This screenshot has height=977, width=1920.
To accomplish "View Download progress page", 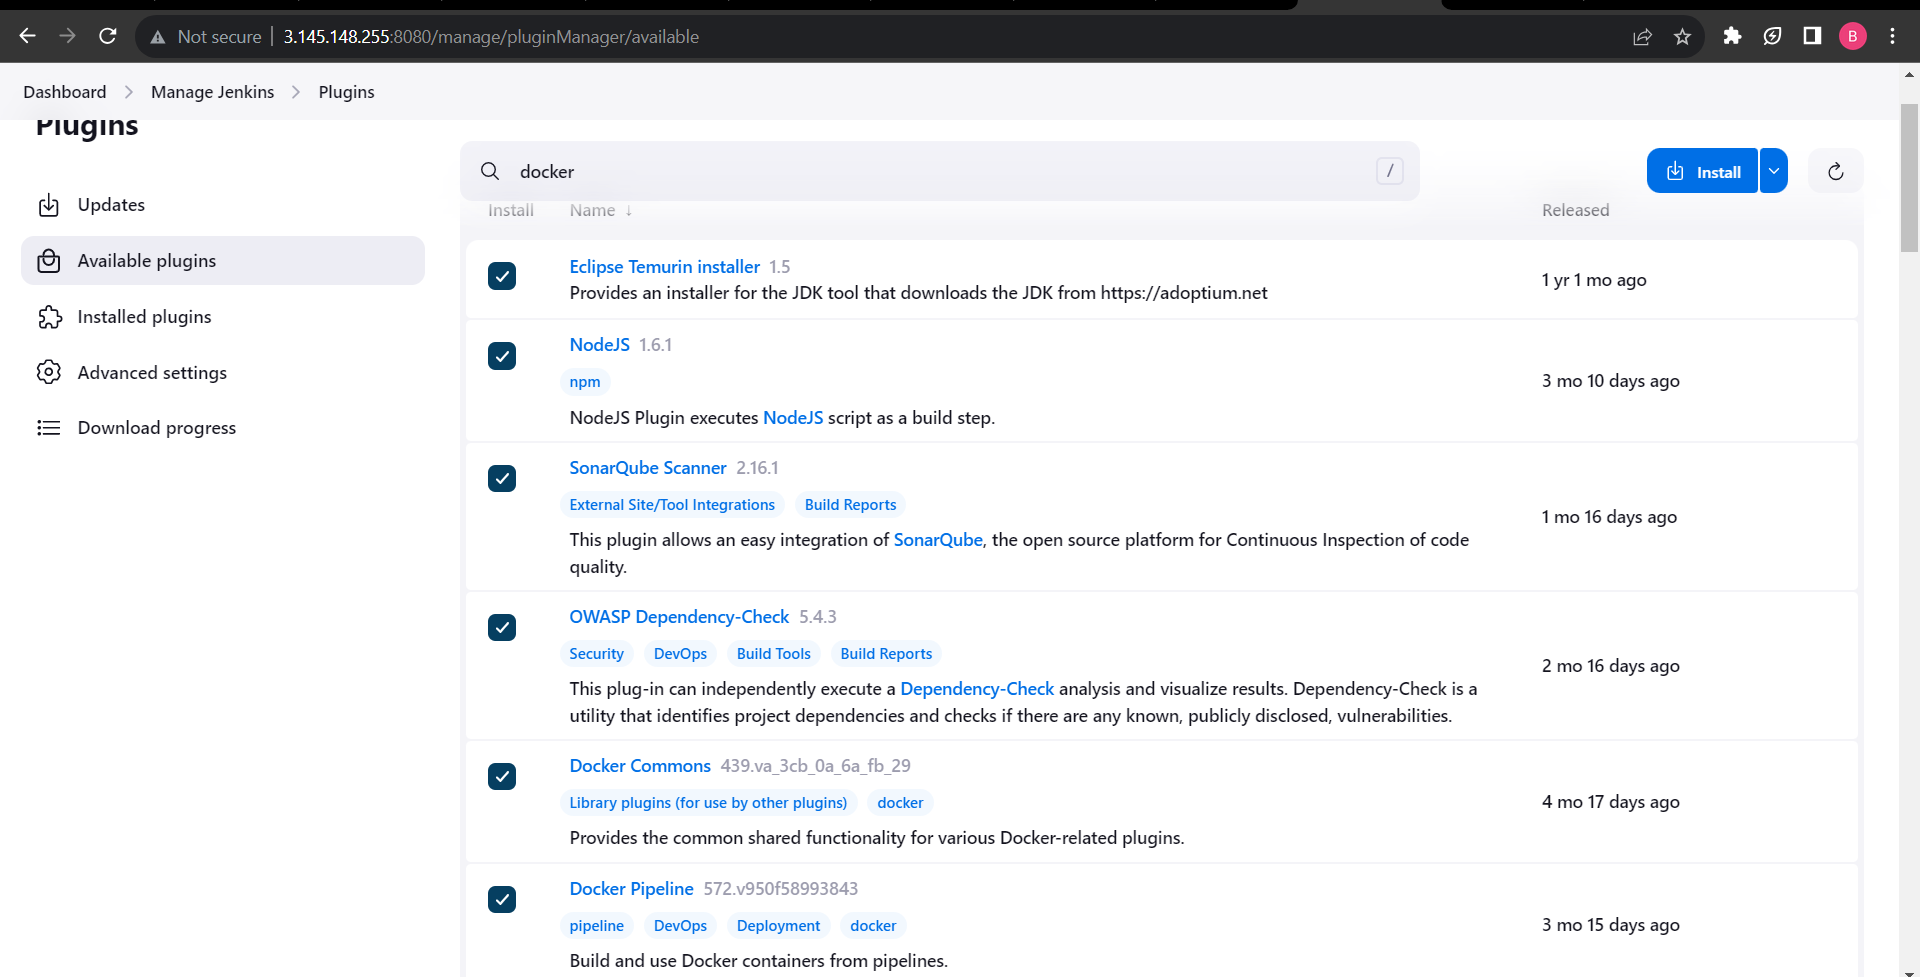I will click(x=223, y=428).
